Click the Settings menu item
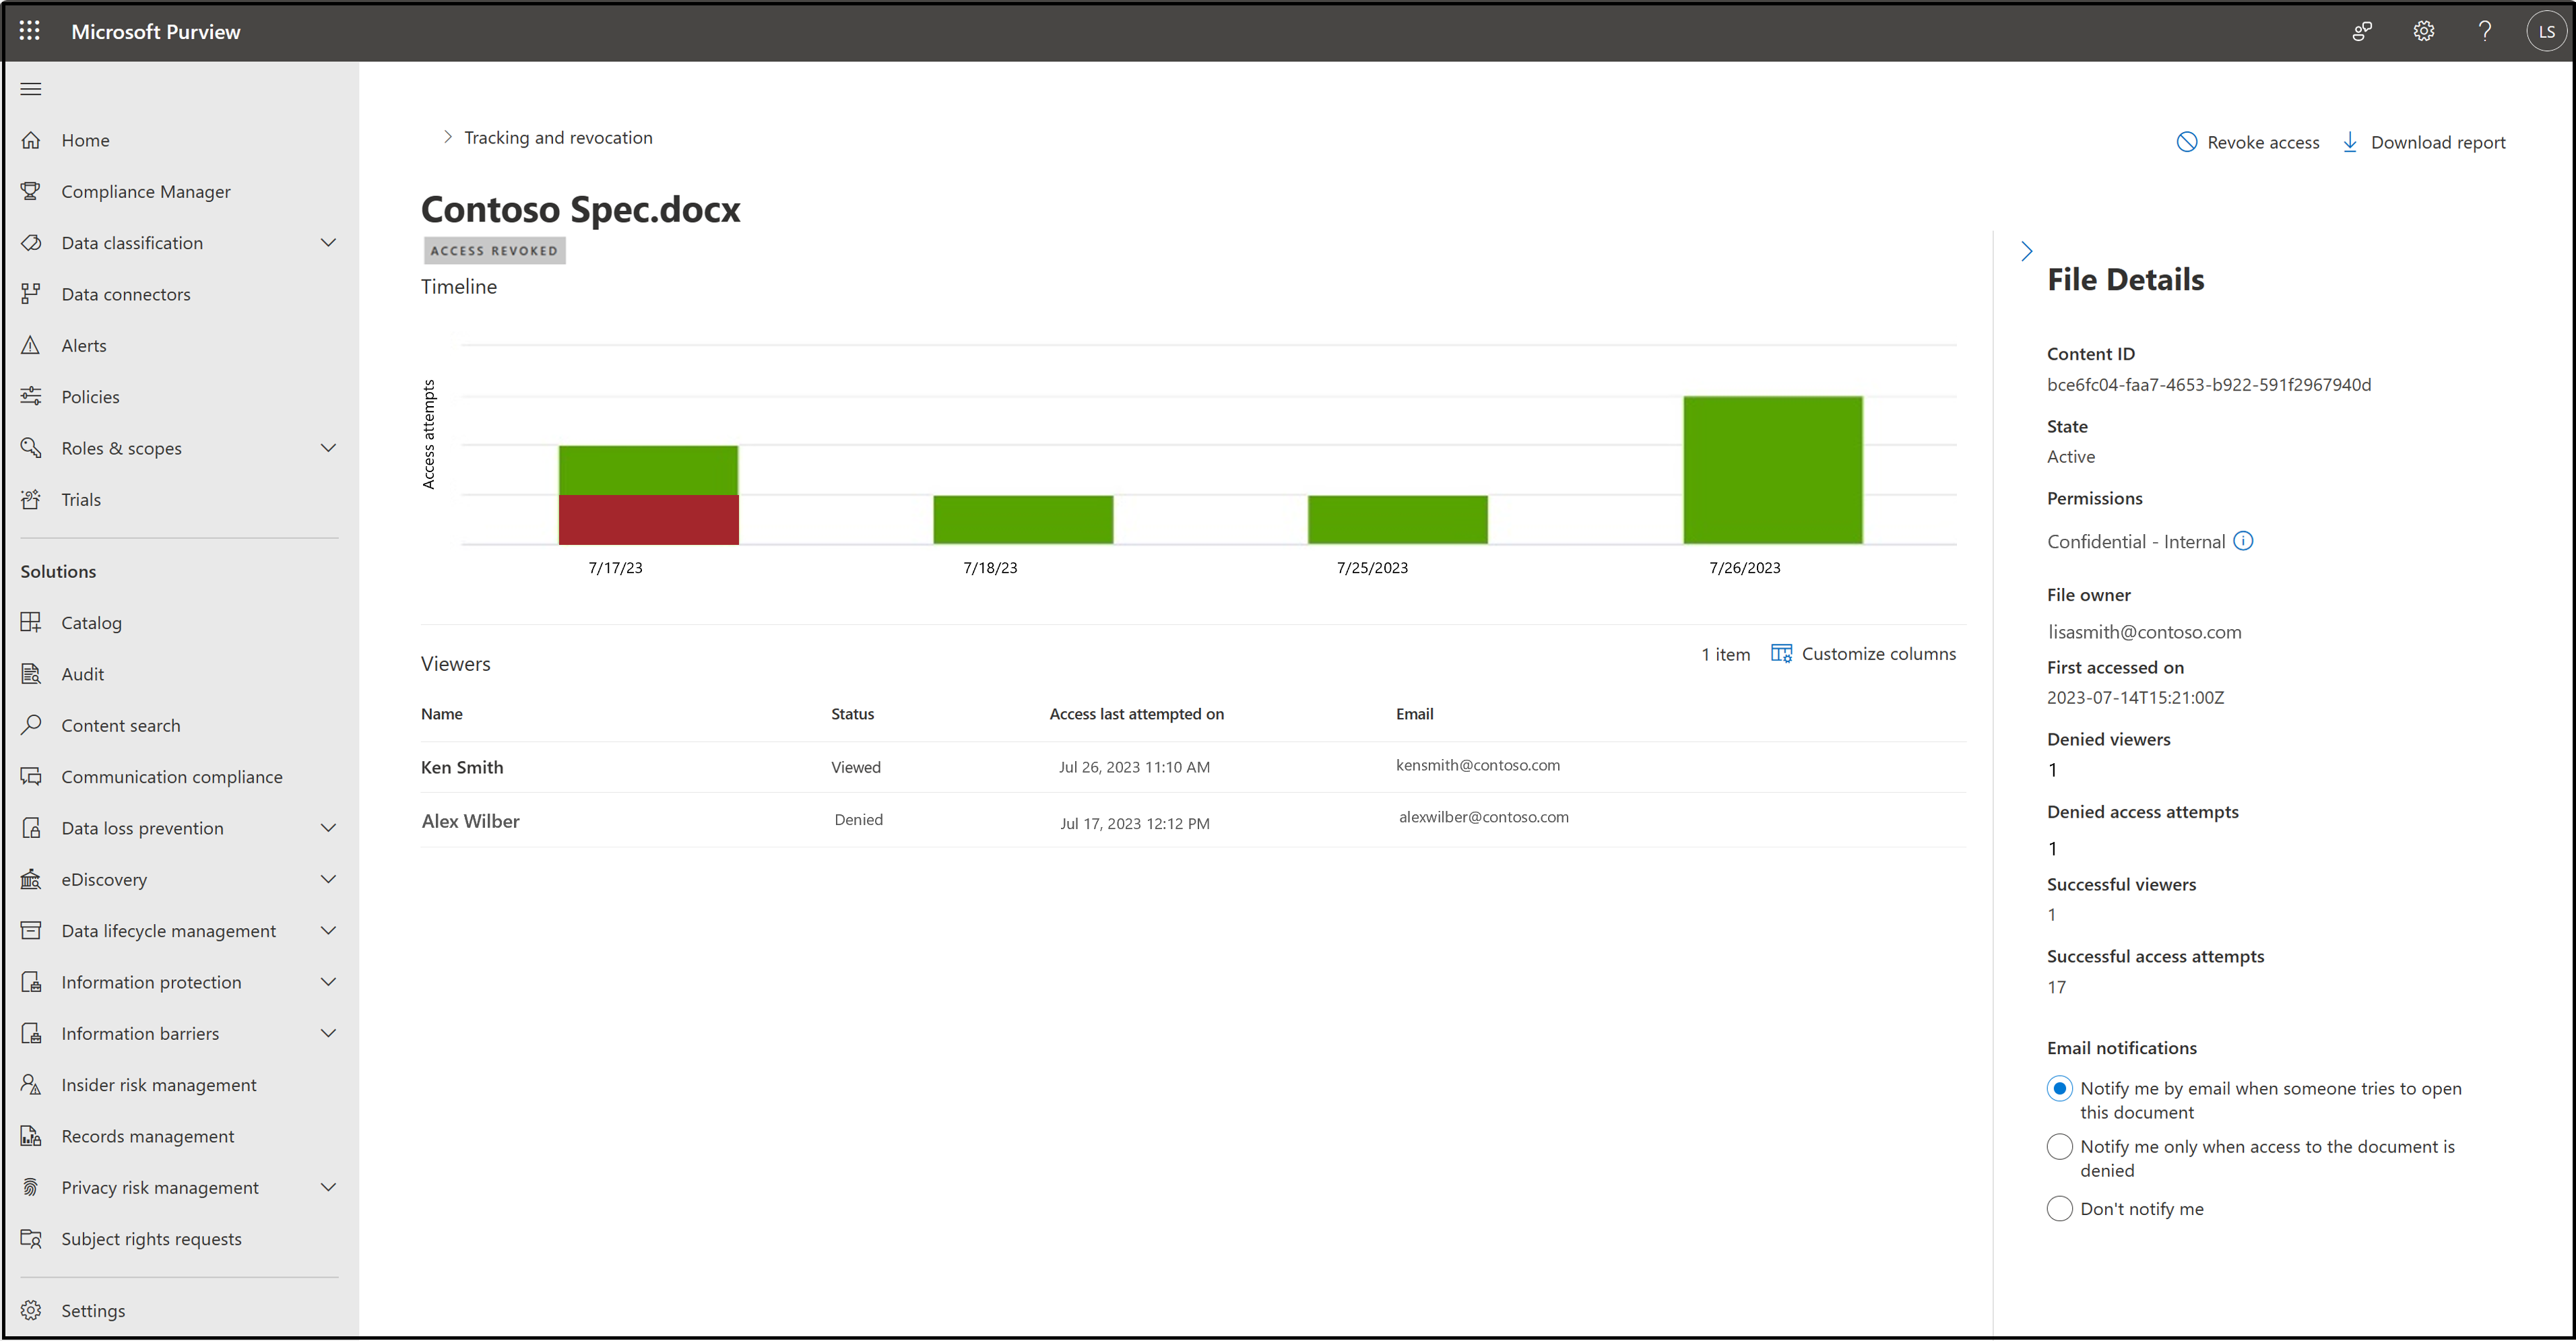The height and width of the screenshot is (1341, 2576). 94,1310
